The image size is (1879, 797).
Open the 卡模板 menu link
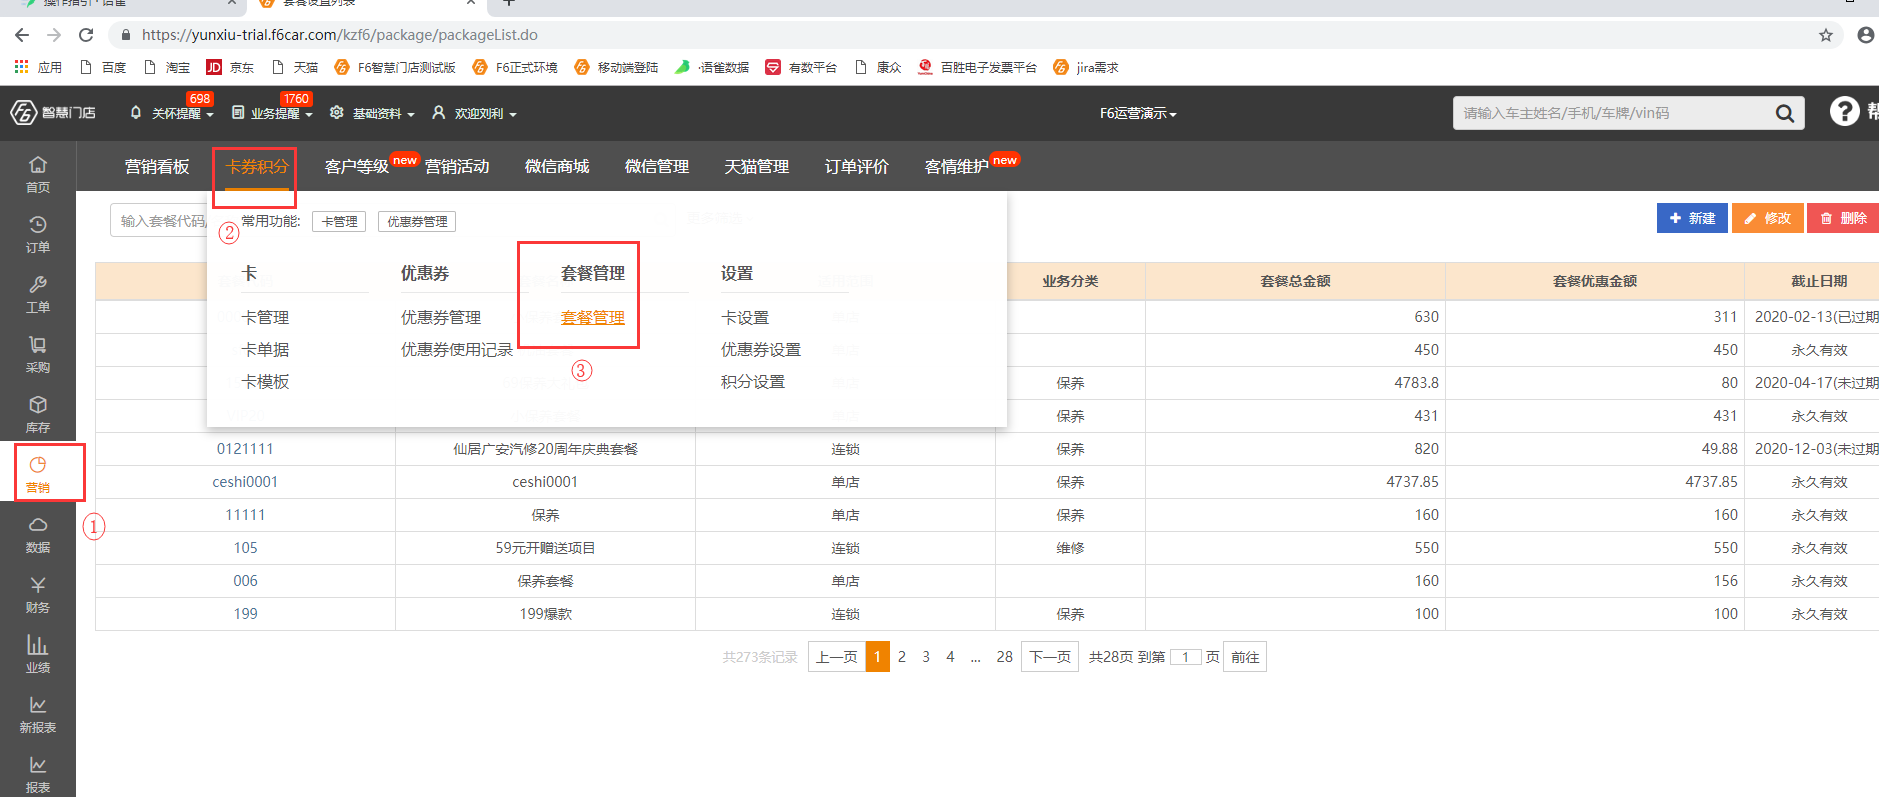(265, 381)
